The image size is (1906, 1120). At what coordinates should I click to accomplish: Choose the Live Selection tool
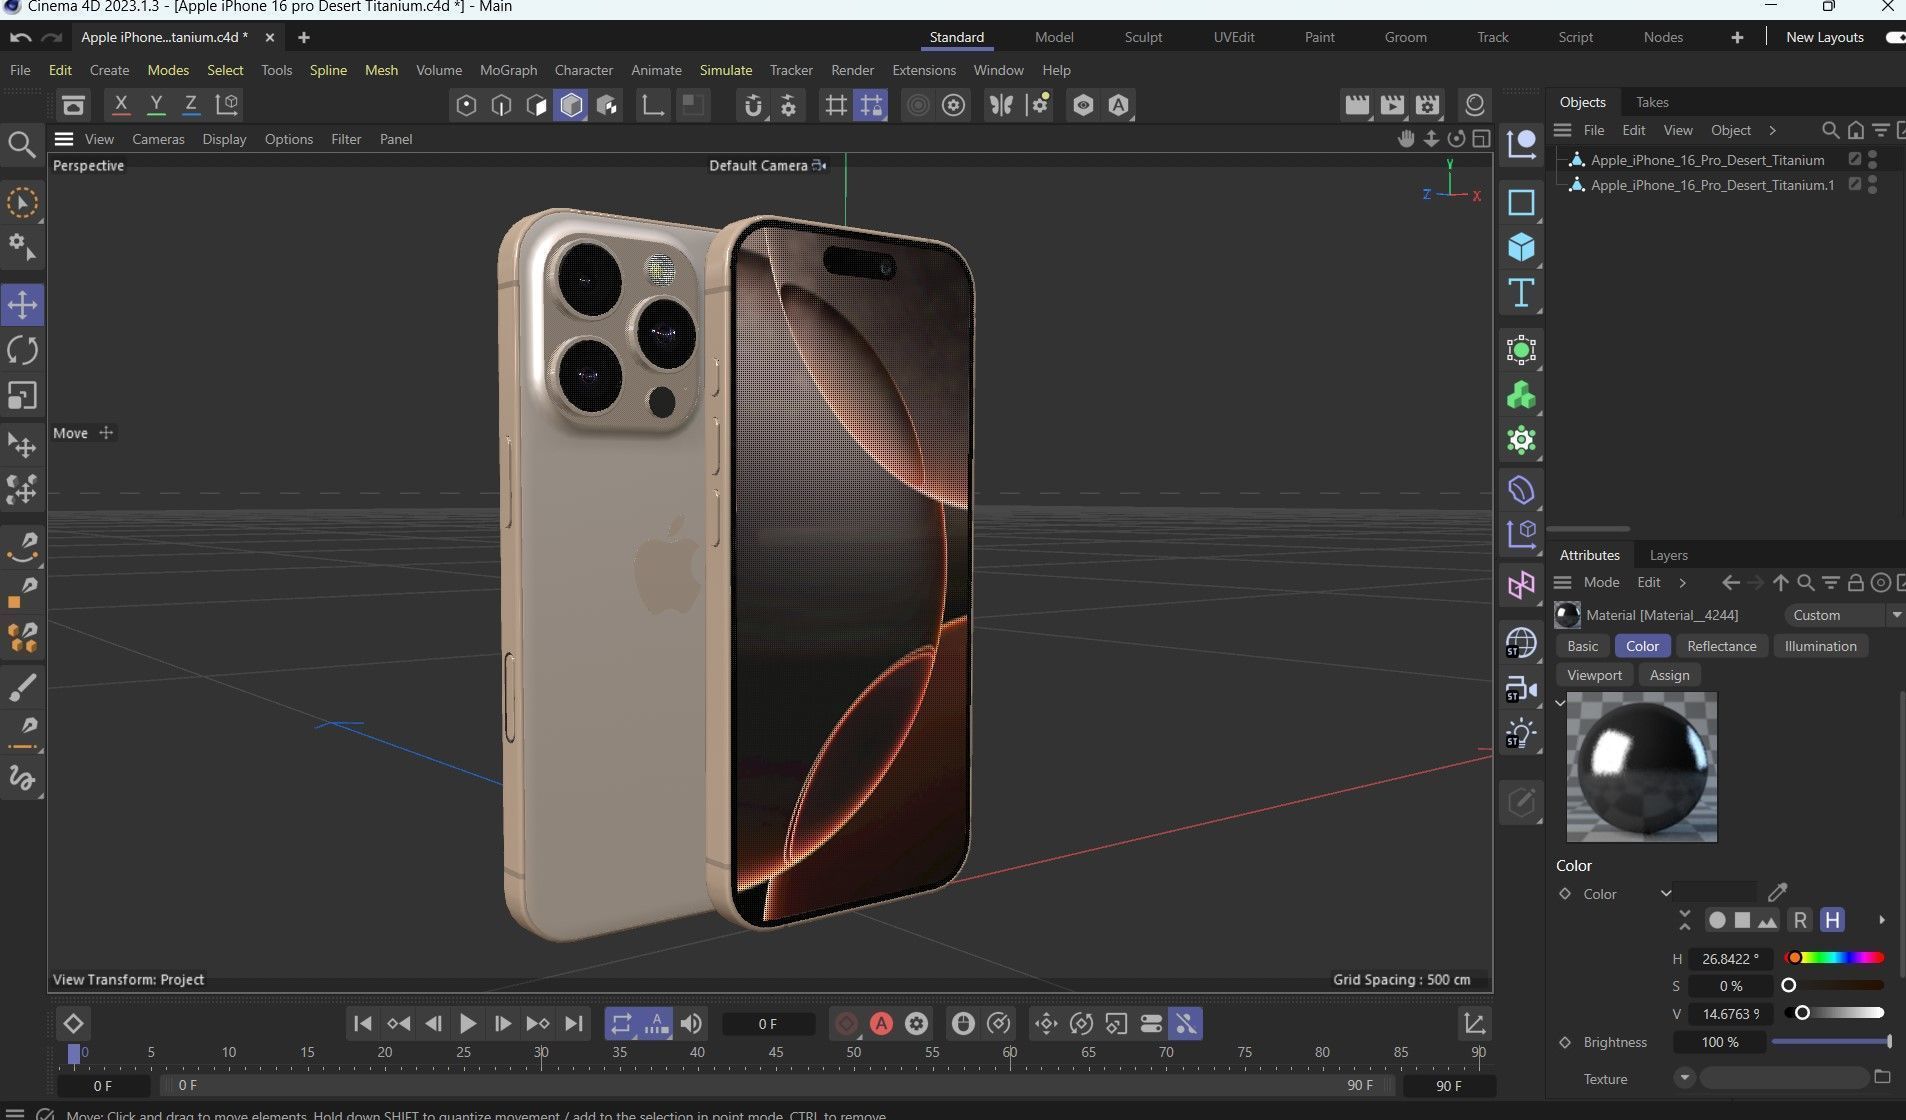click(x=22, y=203)
